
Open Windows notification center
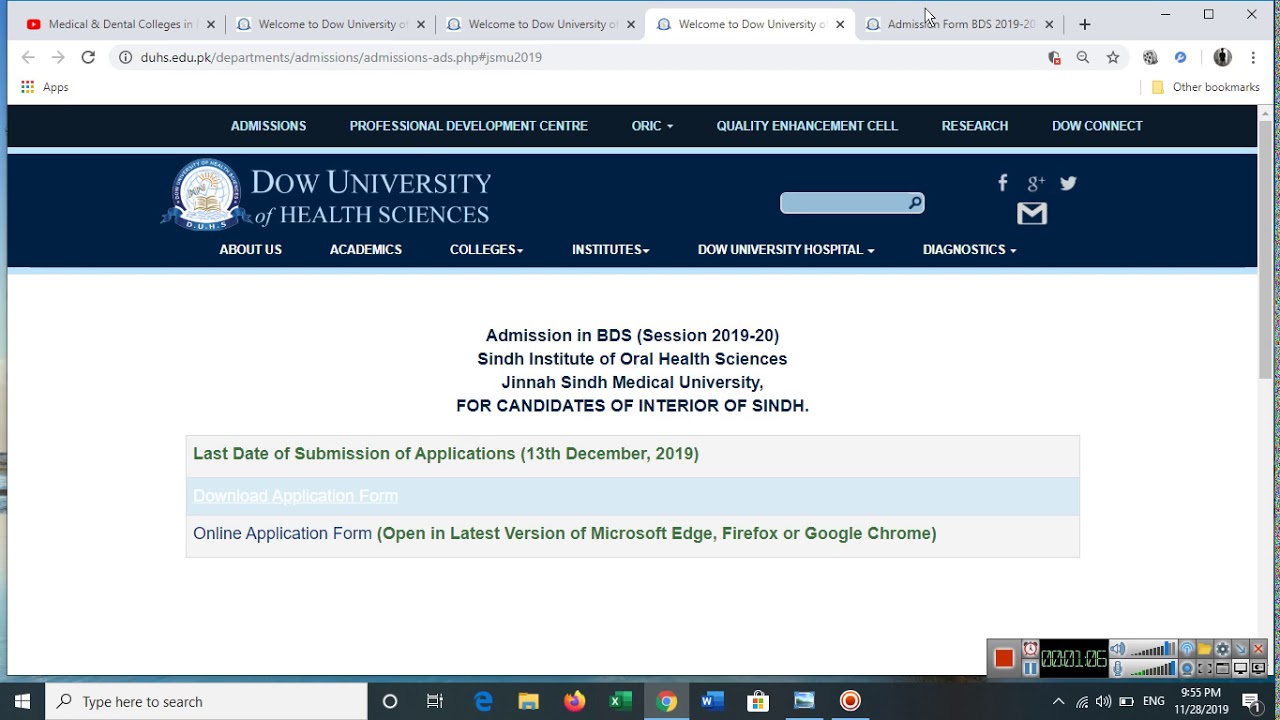click(x=1251, y=702)
